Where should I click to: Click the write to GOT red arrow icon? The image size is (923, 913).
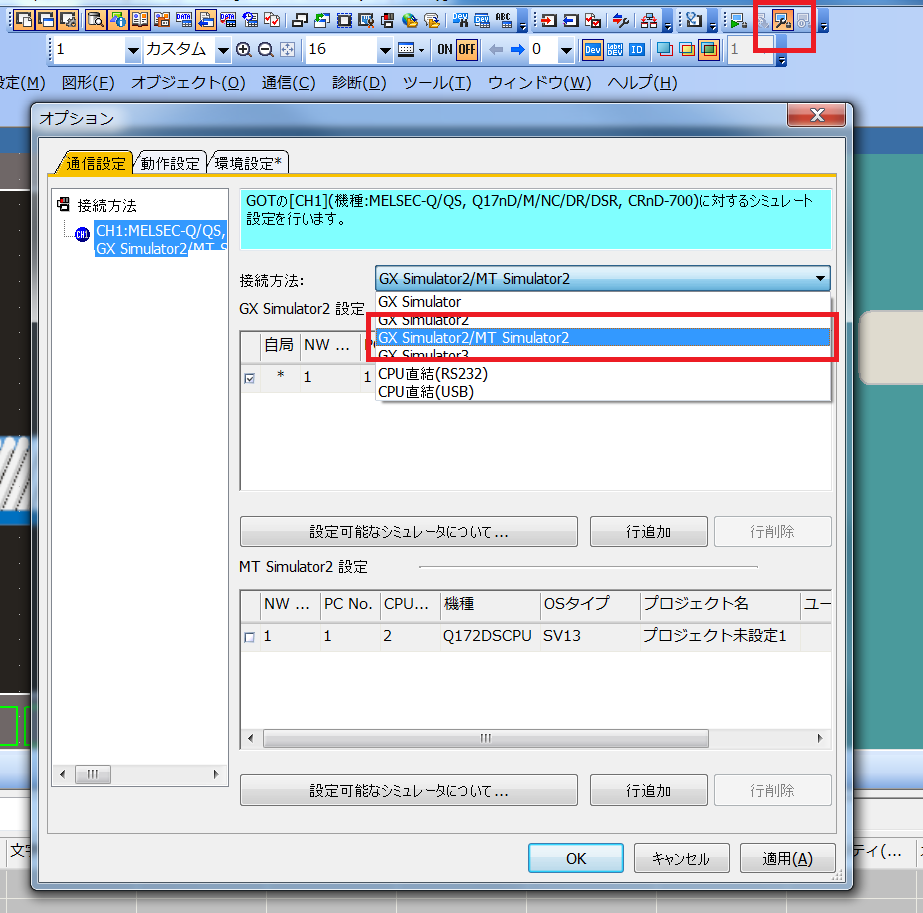[x=548, y=21]
